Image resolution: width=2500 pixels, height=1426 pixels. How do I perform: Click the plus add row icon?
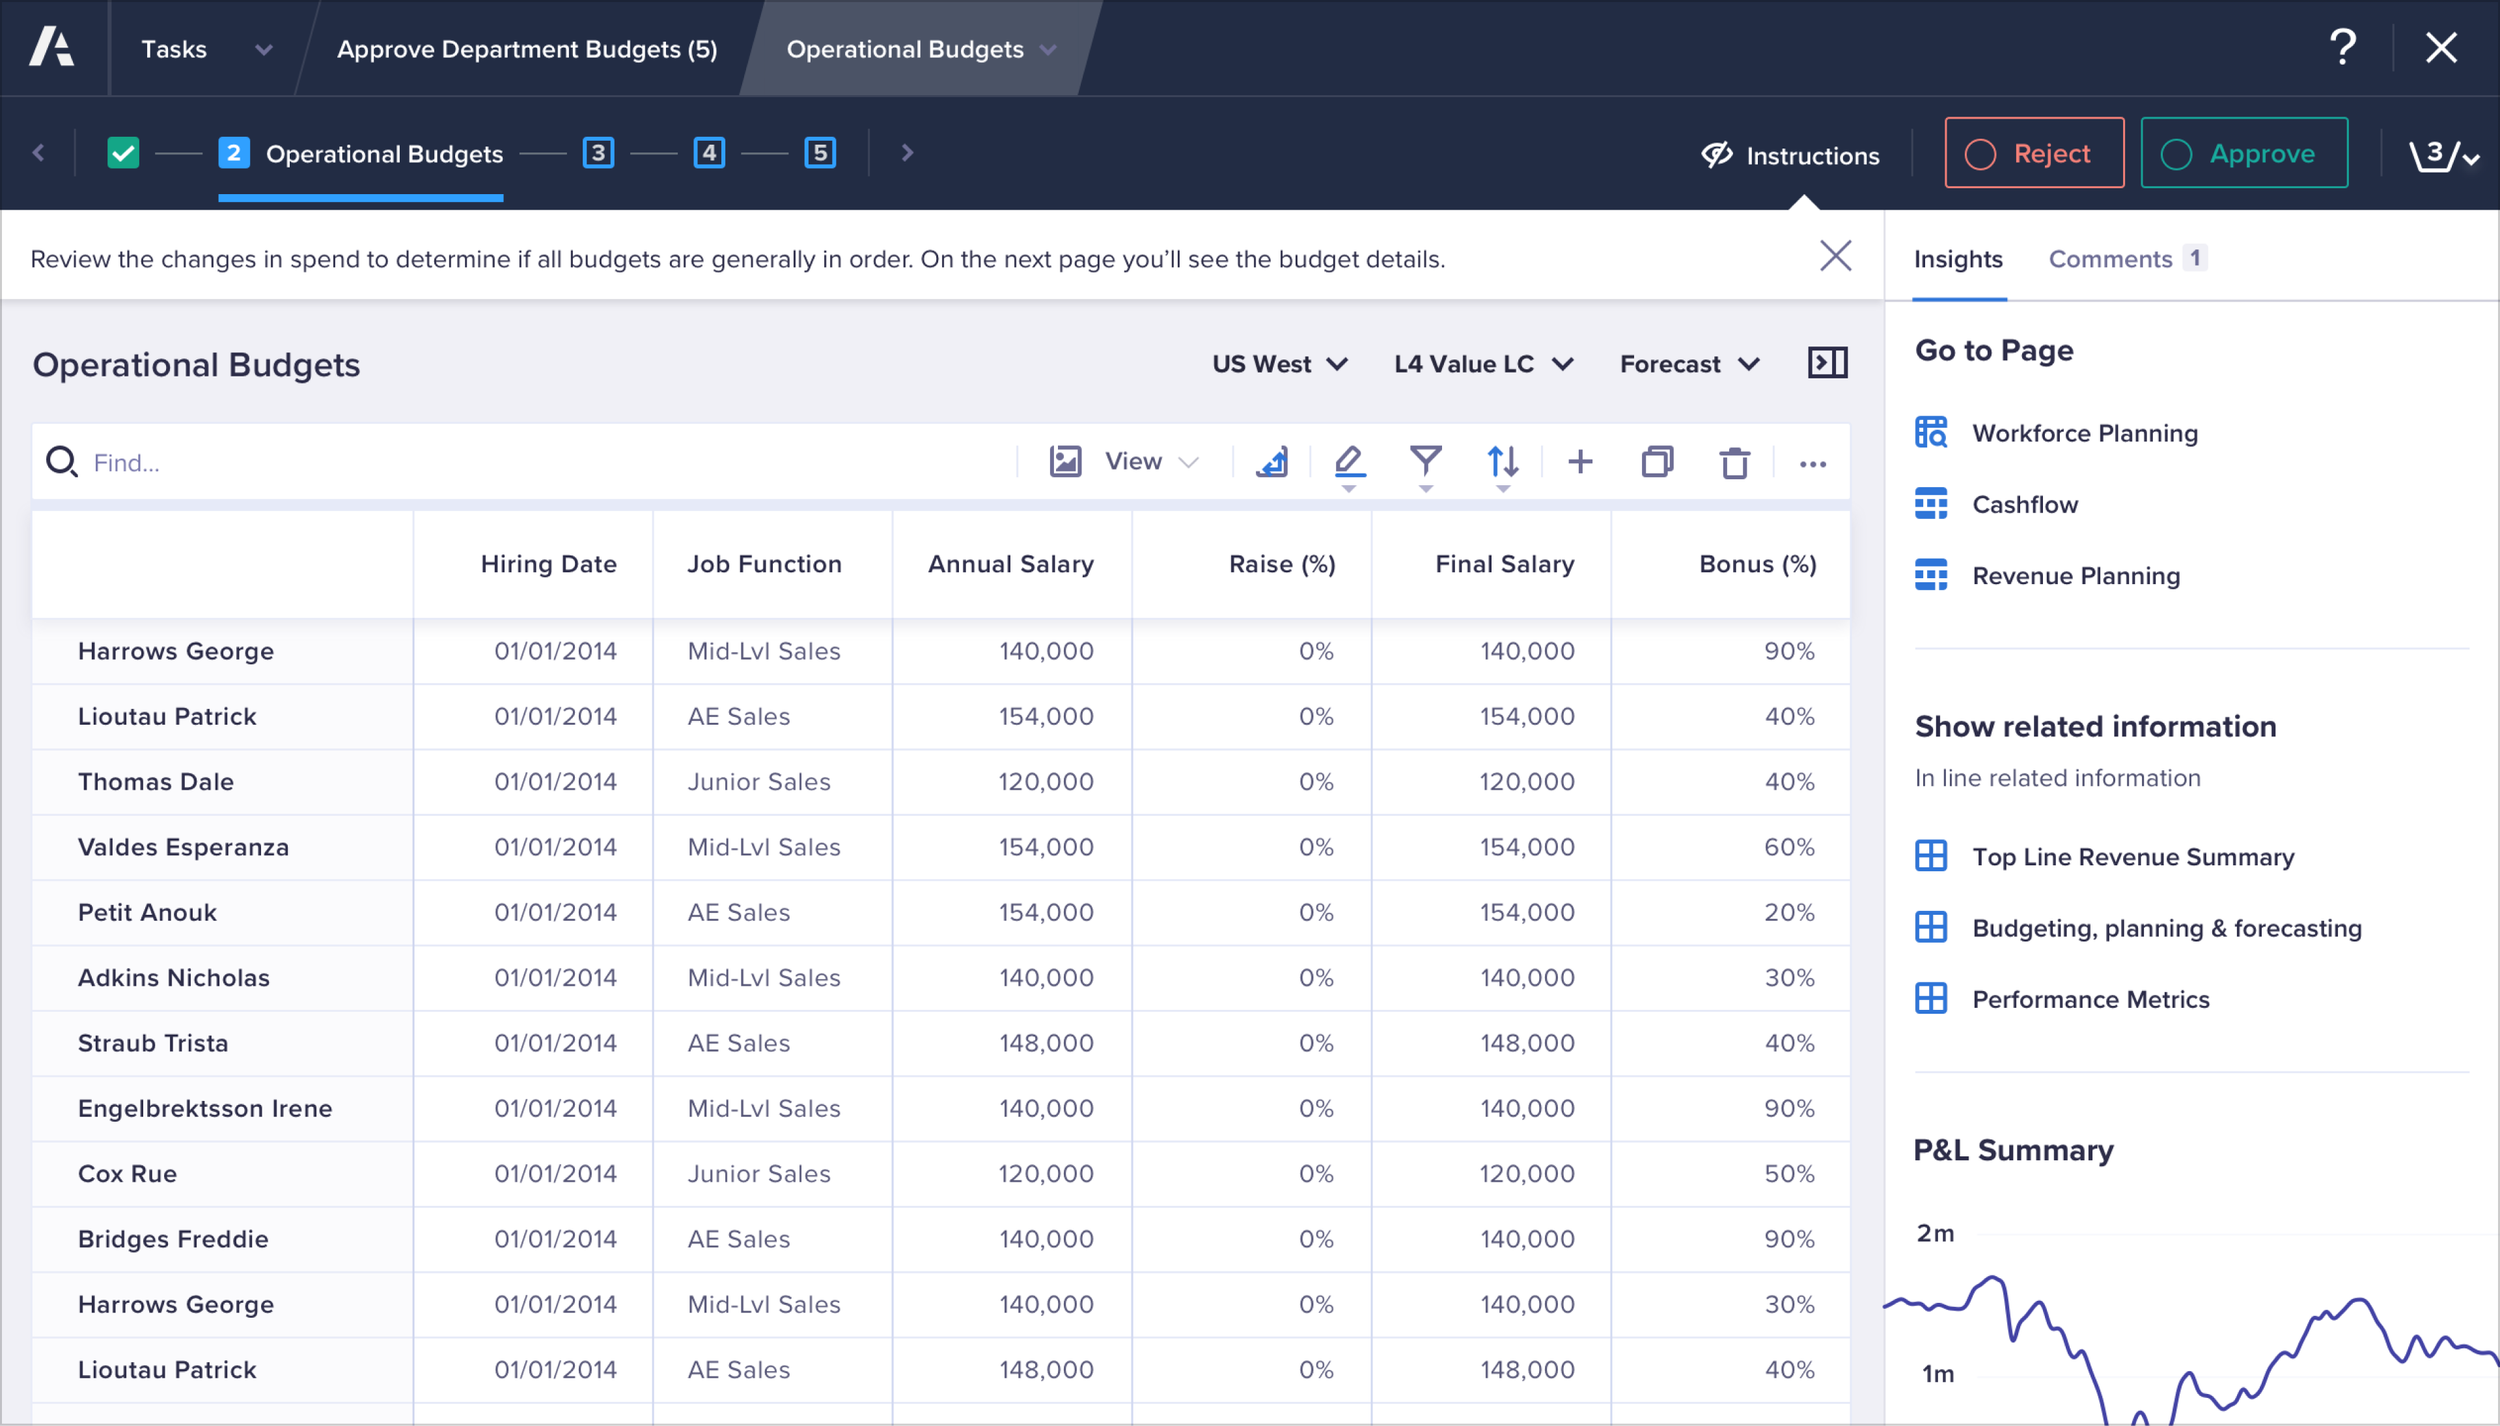[1580, 462]
